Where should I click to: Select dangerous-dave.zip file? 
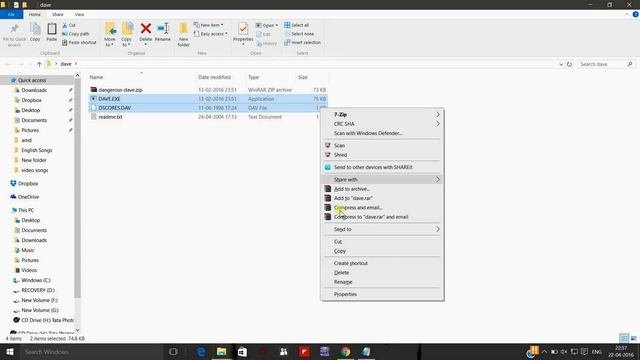[120, 90]
